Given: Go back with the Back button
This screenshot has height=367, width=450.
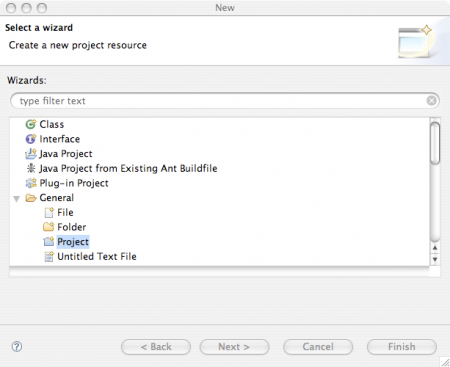Looking at the screenshot, I should click(x=156, y=347).
